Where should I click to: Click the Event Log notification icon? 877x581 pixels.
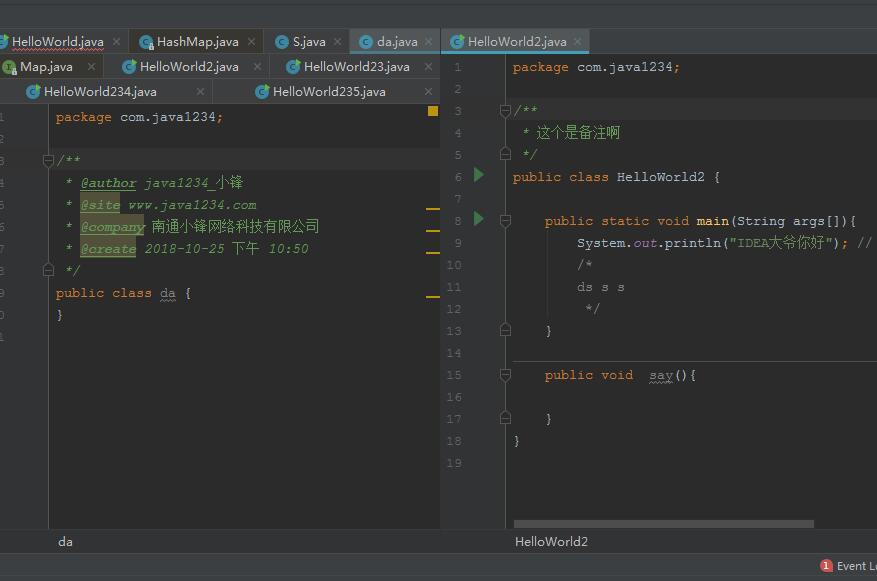pos(826,566)
